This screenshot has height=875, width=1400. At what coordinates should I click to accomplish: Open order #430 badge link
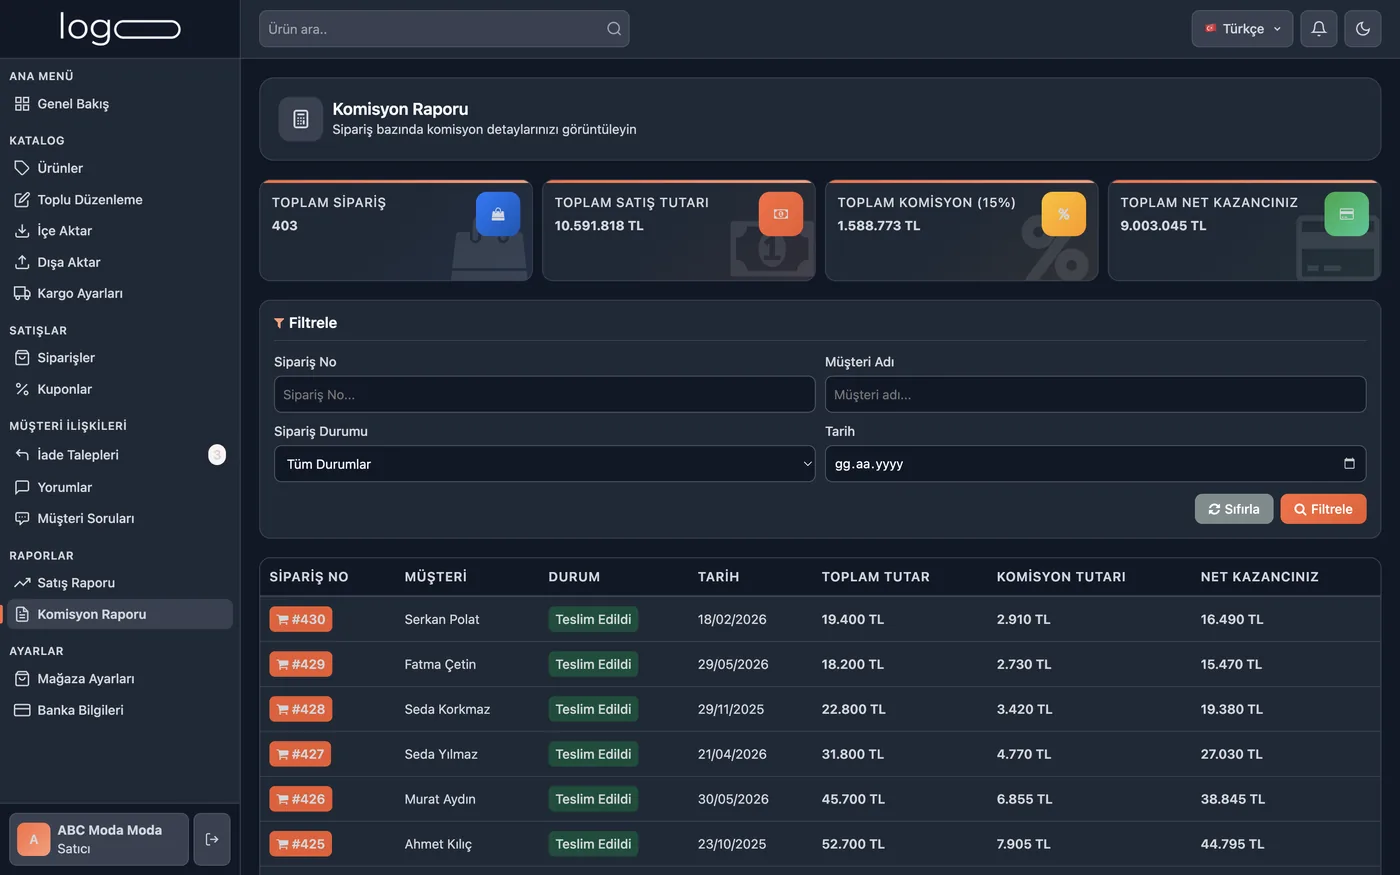click(x=301, y=619)
